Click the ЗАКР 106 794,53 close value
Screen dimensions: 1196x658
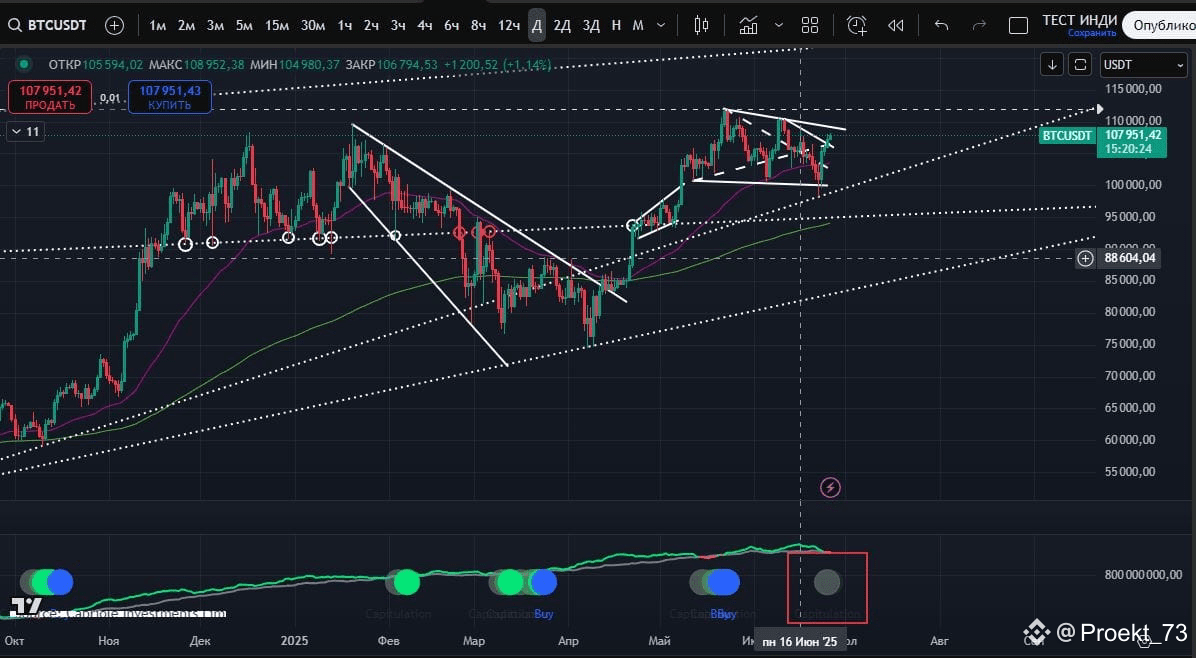(x=392, y=65)
